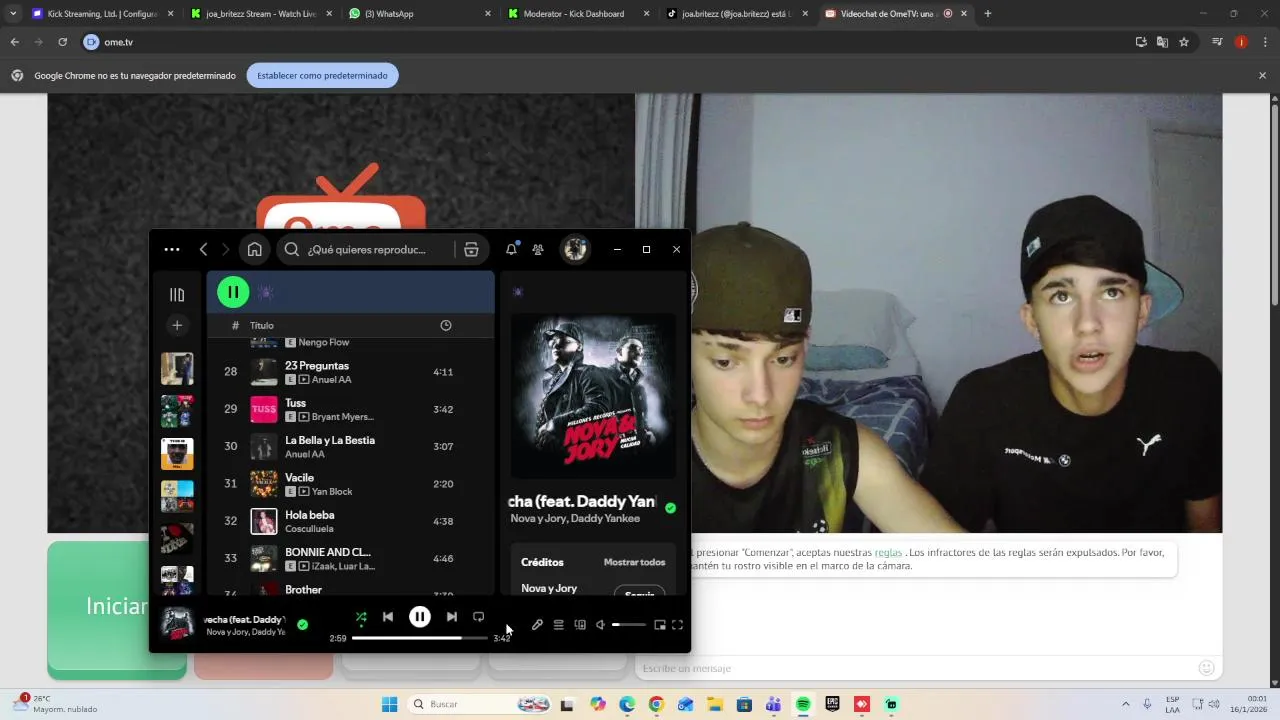Image resolution: width=1280 pixels, height=720 pixels.
Task: Click Mostrar todos in Créditos
Action: pyautogui.click(x=634, y=562)
